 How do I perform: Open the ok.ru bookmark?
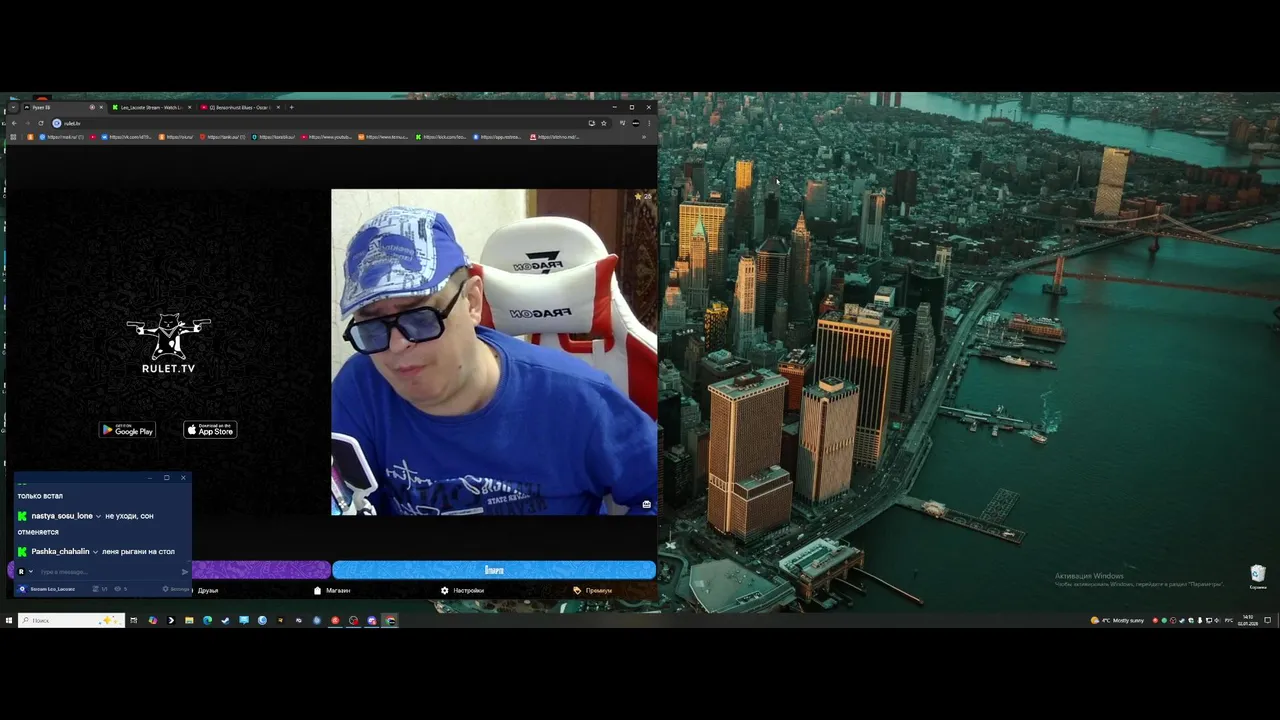tap(176, 137)
